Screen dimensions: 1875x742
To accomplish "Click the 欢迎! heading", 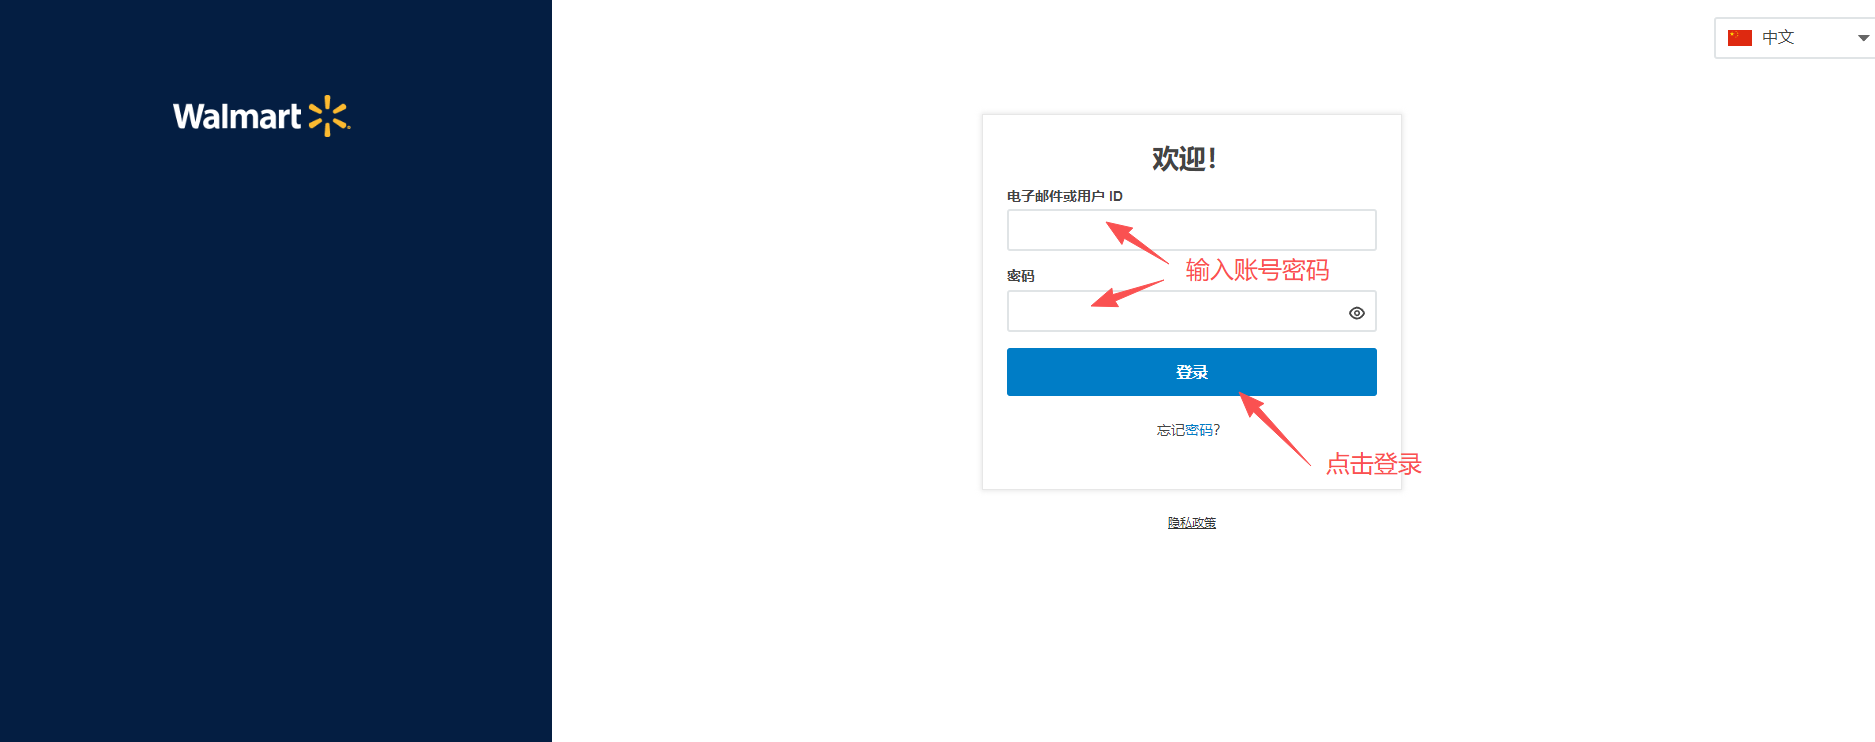I will [1184, 159].
